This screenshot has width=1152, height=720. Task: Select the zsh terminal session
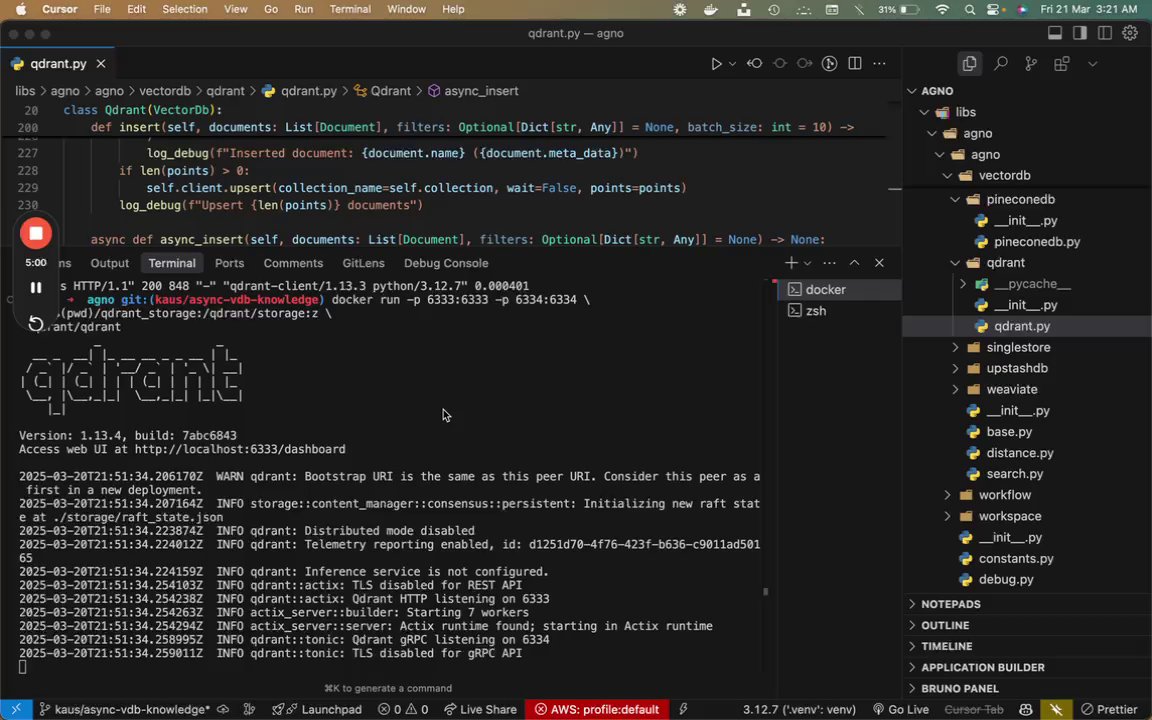[840, 311]
